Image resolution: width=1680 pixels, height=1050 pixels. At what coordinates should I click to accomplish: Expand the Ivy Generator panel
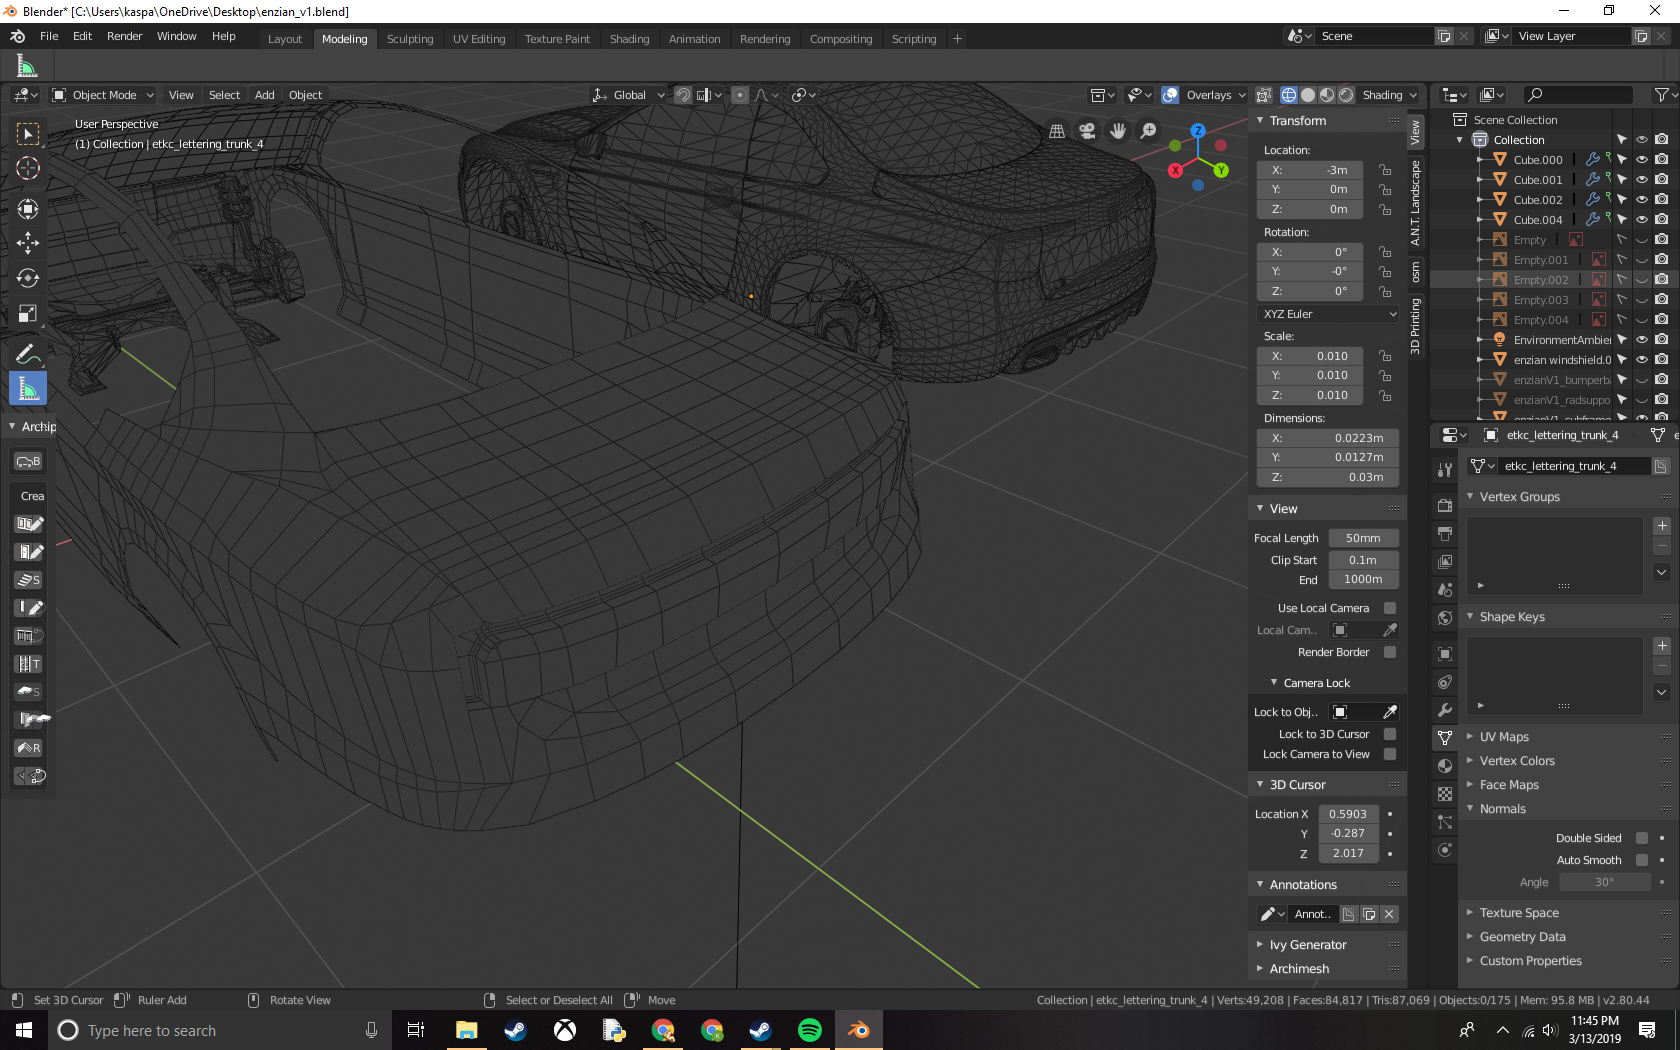point(1308,945)
